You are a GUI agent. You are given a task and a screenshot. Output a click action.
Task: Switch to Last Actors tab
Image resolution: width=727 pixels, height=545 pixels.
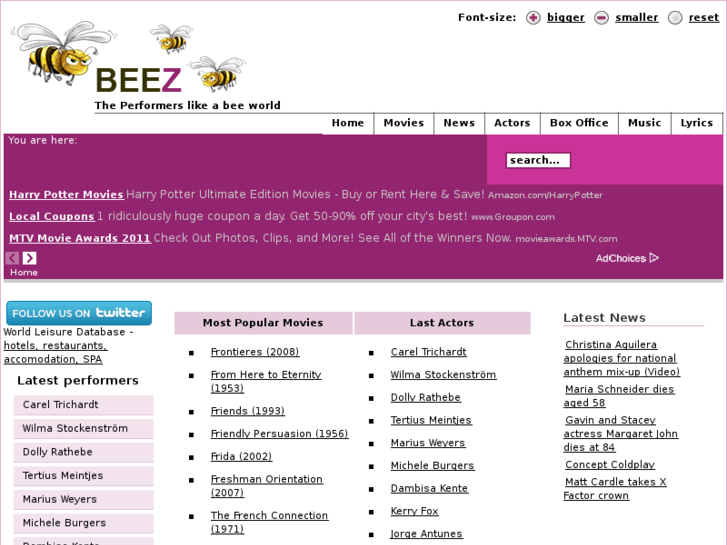pos(442,323)
